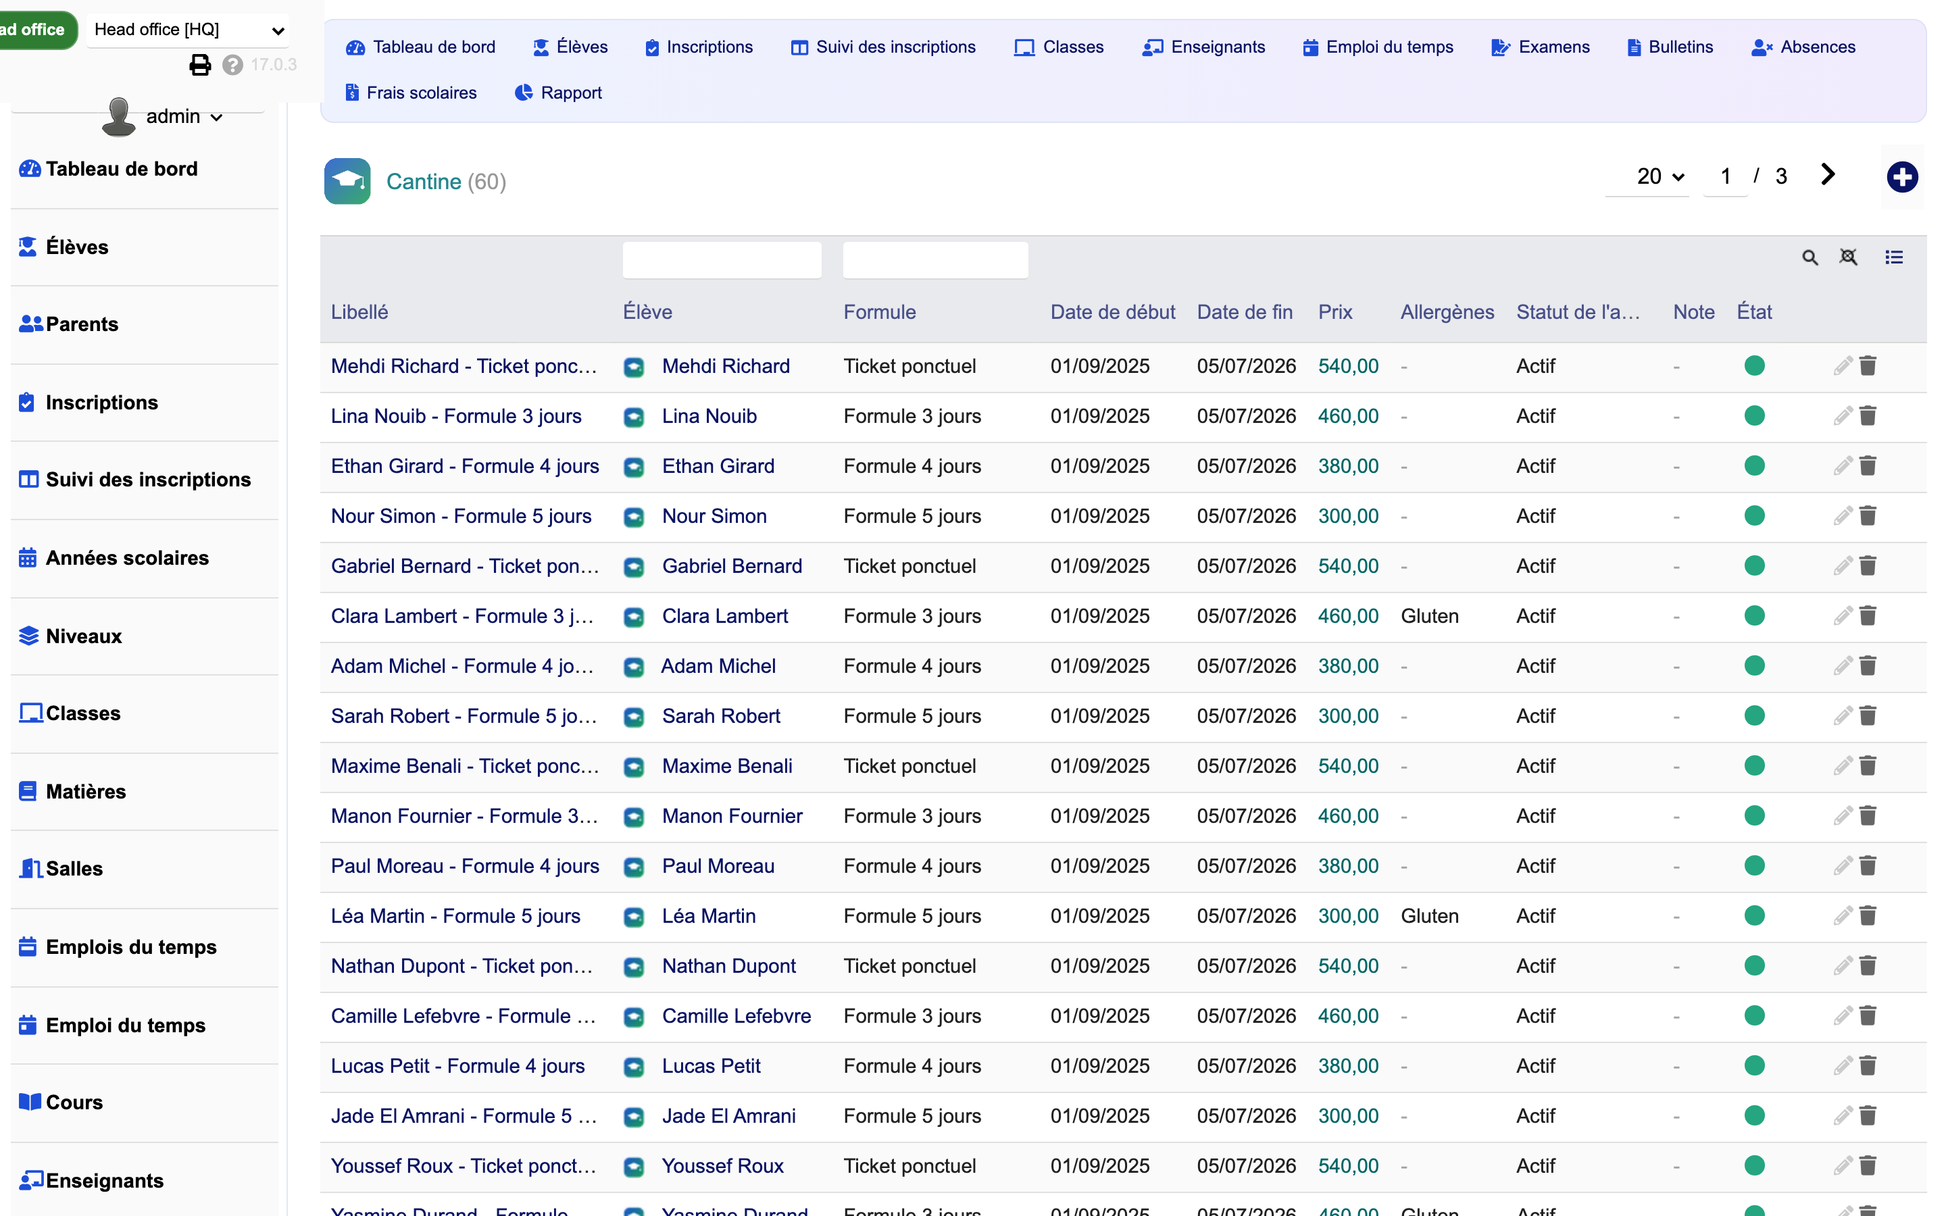Open Salles in the left sidebar
The width and height of the screenshot is (1946, 1216).
[61, 868]
